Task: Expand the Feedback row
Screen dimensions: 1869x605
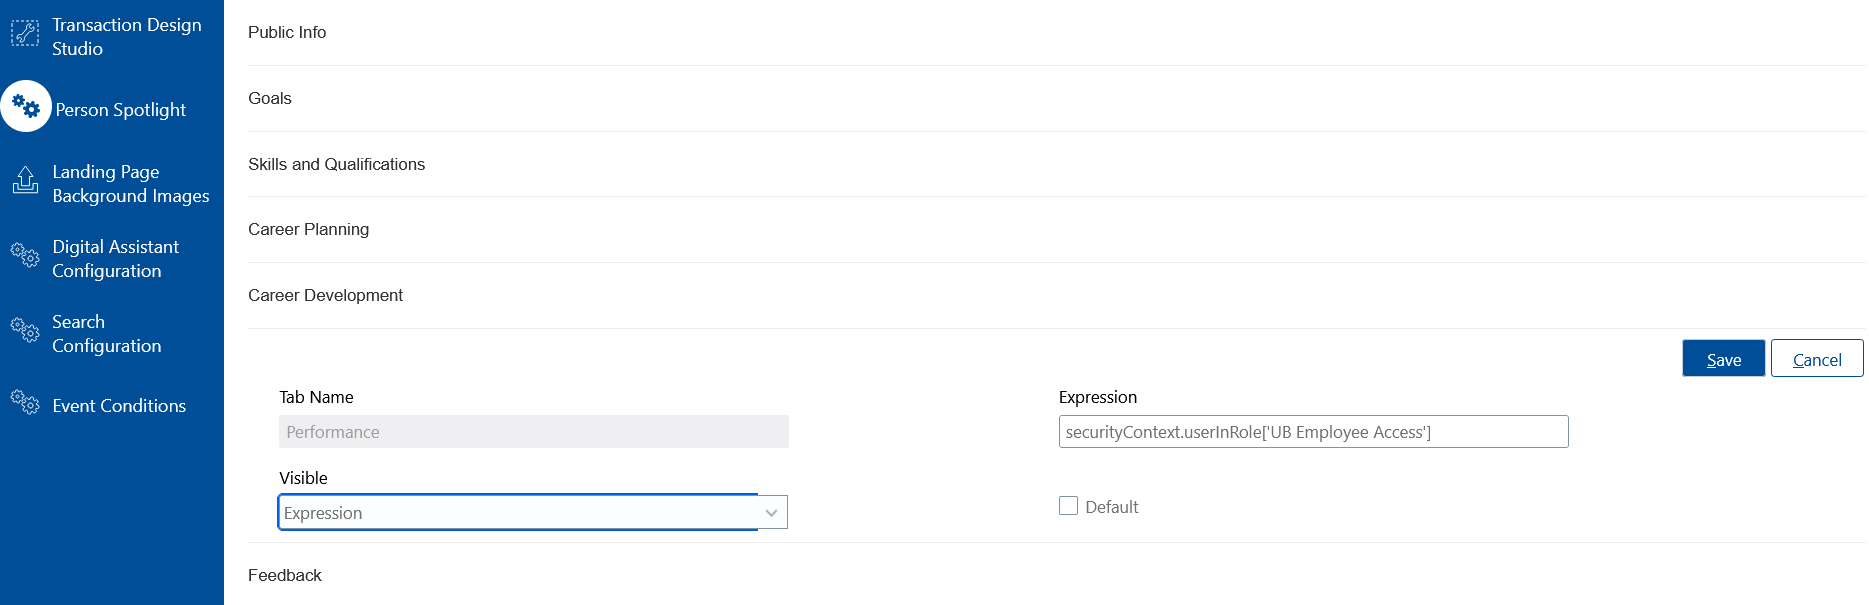Action: pos(1056,575)
